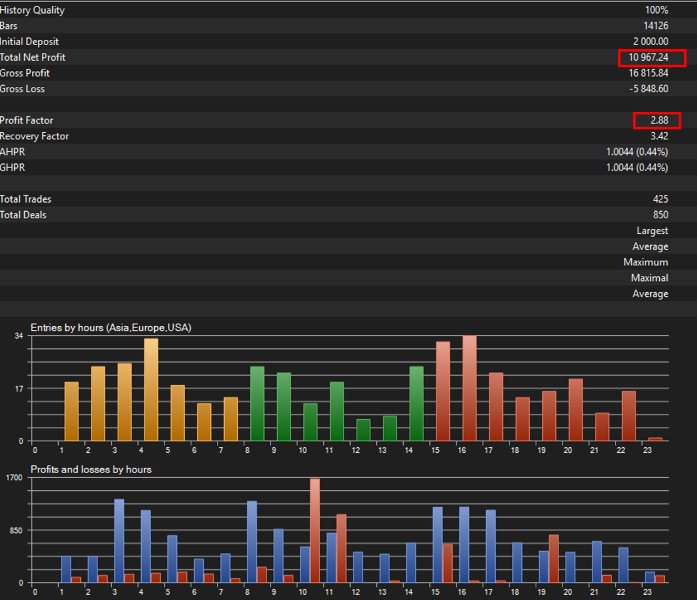Click the blue profit bar at hour 3
Screen dimensions: 697x600
[x=119, y=540]
